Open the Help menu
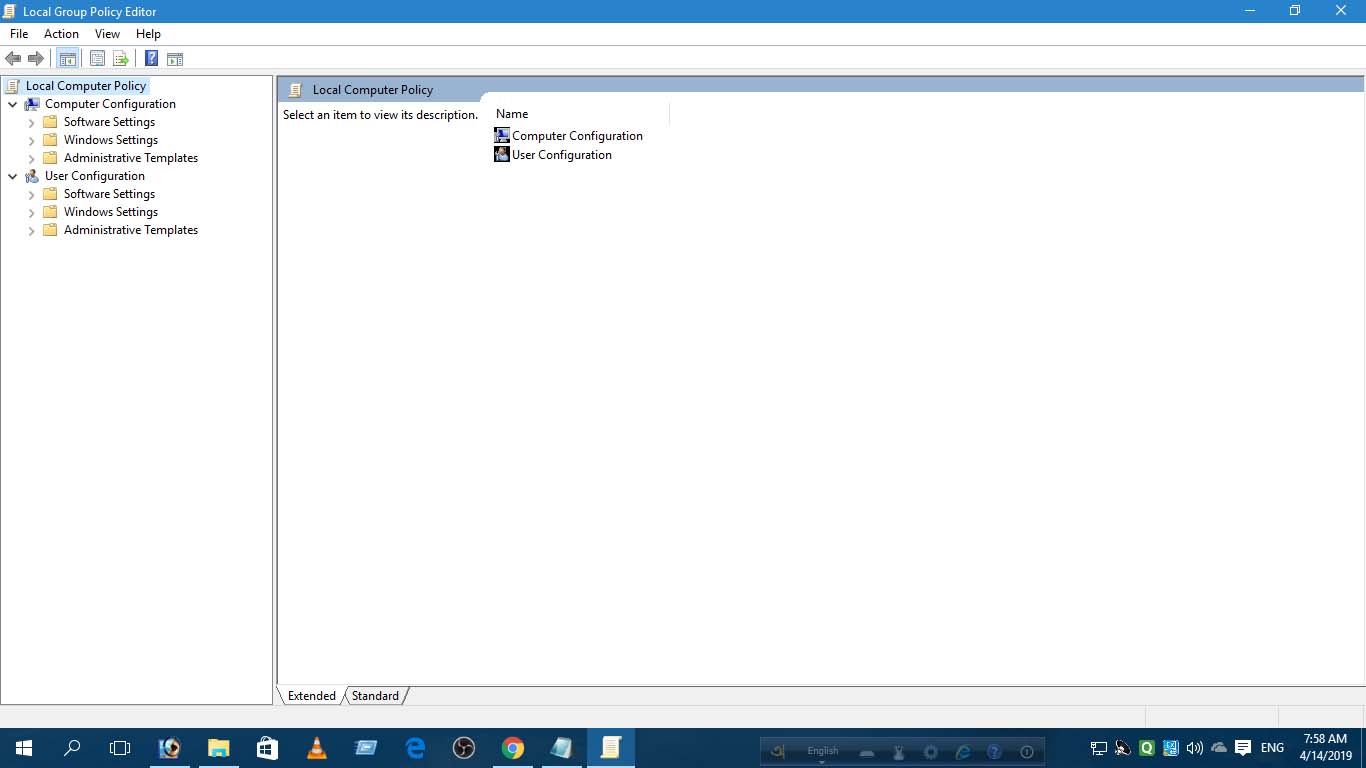The image size is (1366, 768). 148,34
